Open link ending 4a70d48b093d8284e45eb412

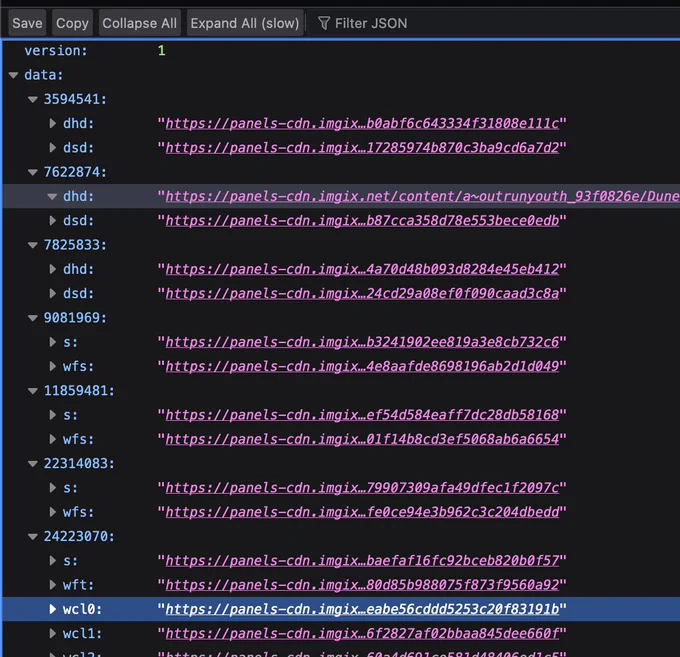pyautogui.click(x=362, y=270)
